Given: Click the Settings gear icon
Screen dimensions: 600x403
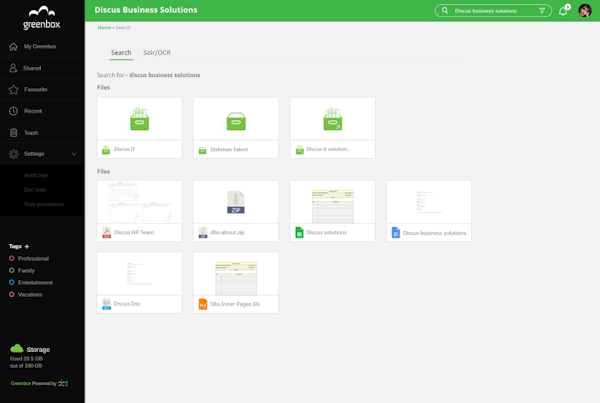Looking at the screenshot, I should pyautogui.click(x=13, y=154).
